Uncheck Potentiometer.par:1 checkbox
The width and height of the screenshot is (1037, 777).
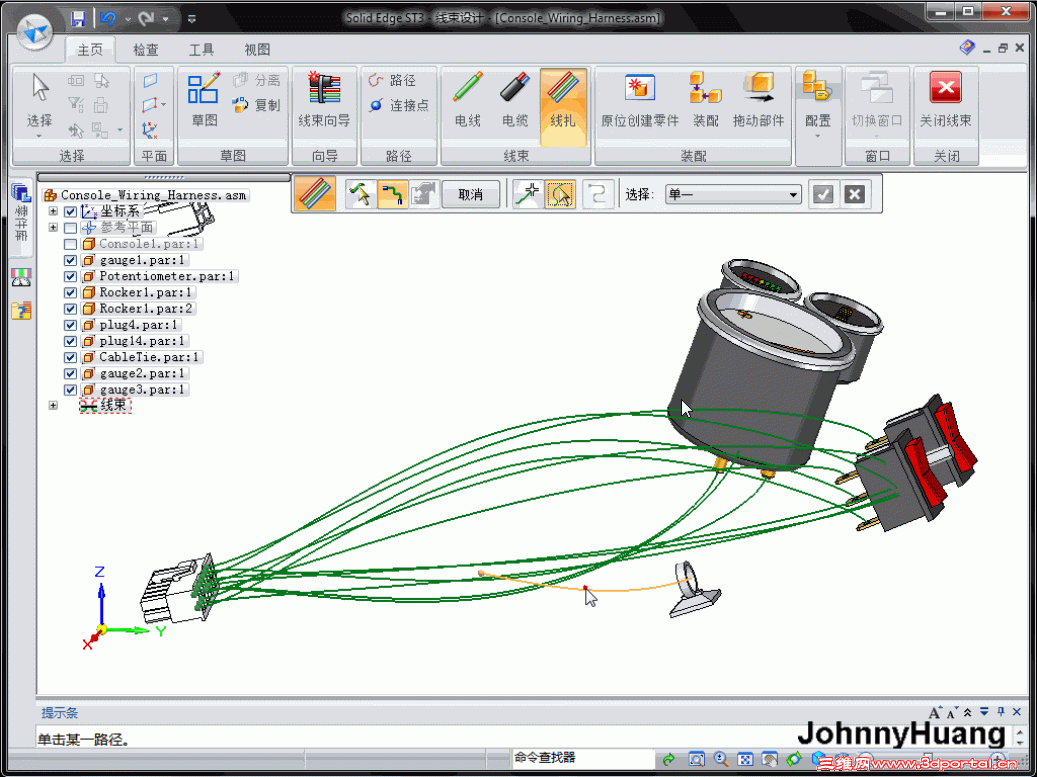click(71, 276)
